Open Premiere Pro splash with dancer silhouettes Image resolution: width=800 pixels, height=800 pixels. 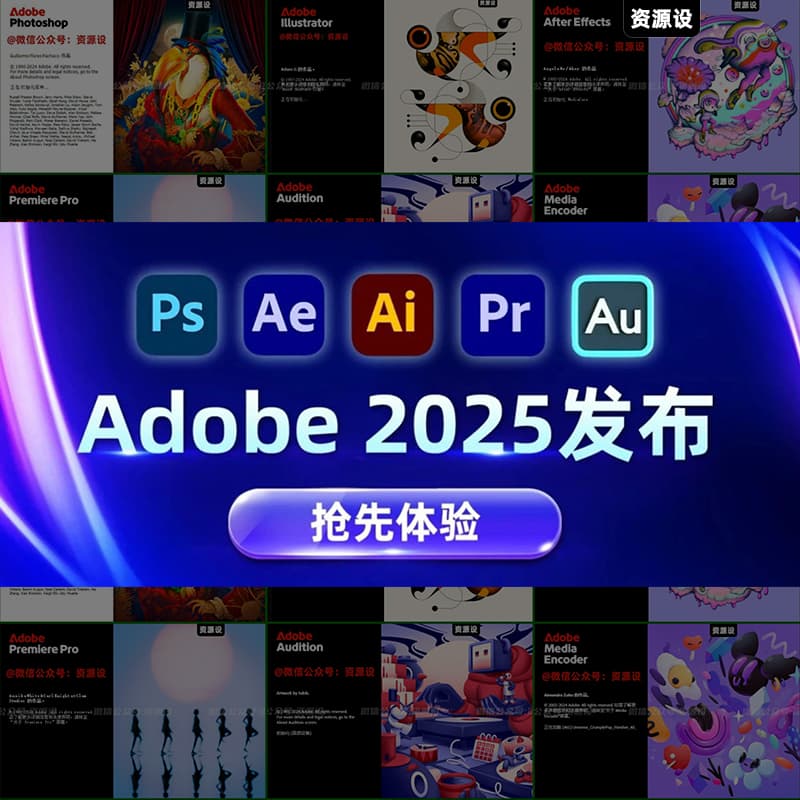190,712
